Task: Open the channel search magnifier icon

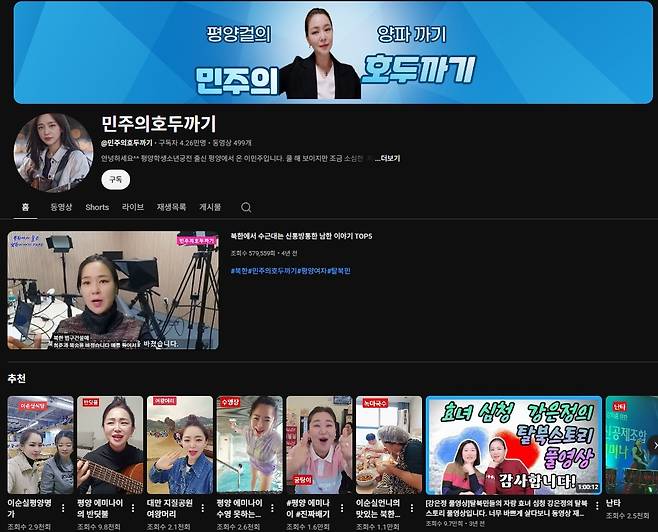Action: coord(246,207)
